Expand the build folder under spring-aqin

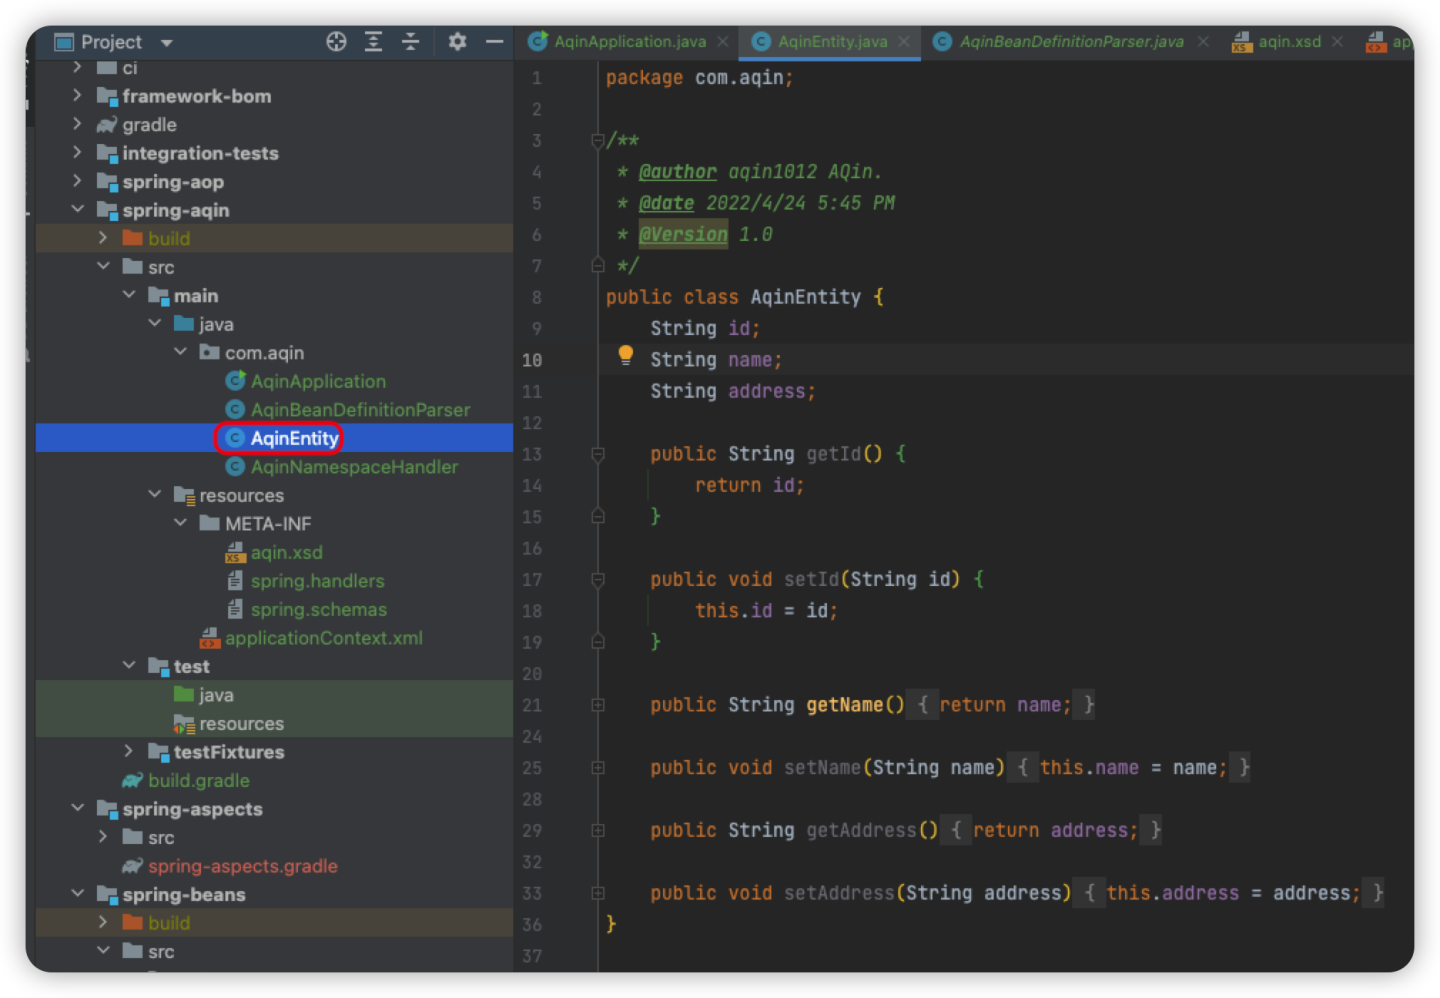[103, 238]
